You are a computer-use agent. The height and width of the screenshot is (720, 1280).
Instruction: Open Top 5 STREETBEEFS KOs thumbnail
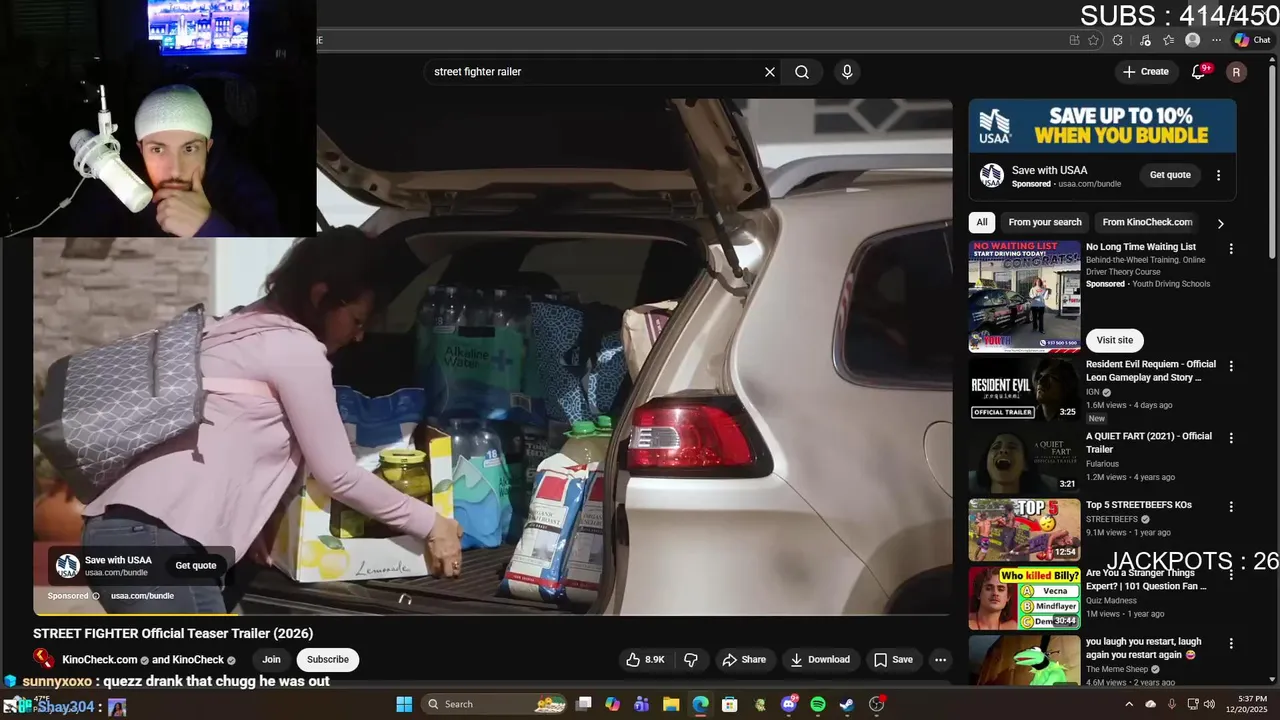[x=1024, y=530]
